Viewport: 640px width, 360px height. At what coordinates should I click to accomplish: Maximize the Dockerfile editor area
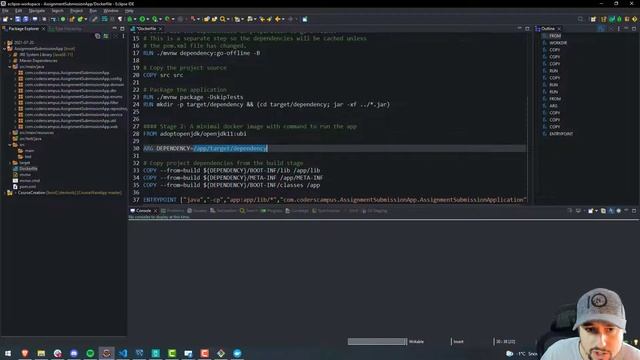tap(527, 29)
